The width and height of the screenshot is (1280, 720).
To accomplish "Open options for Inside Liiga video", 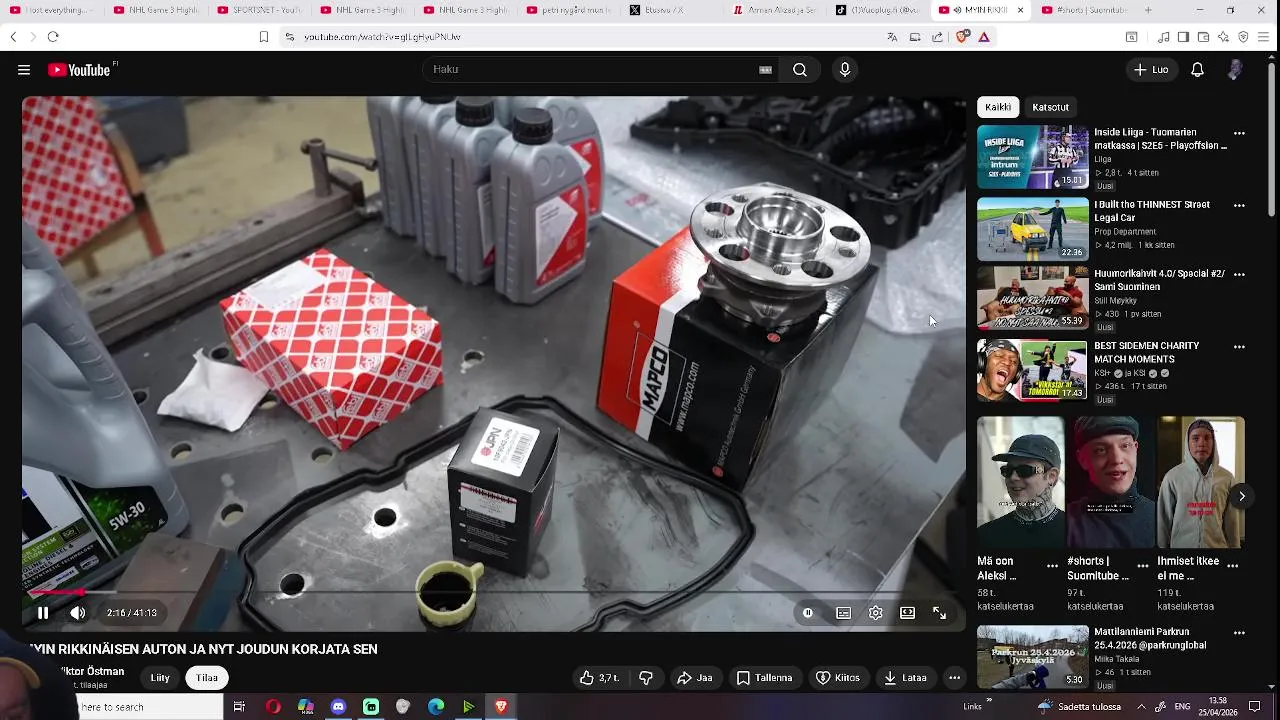I will [x=1239, y=134].
